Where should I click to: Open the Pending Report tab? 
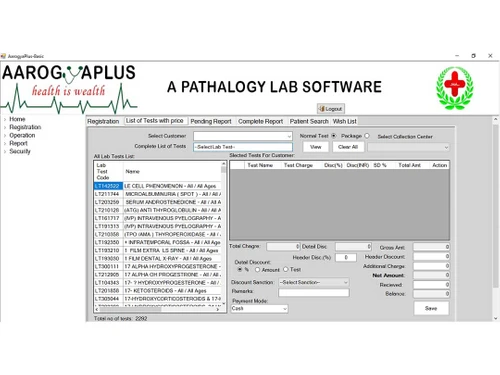point(211,121)
